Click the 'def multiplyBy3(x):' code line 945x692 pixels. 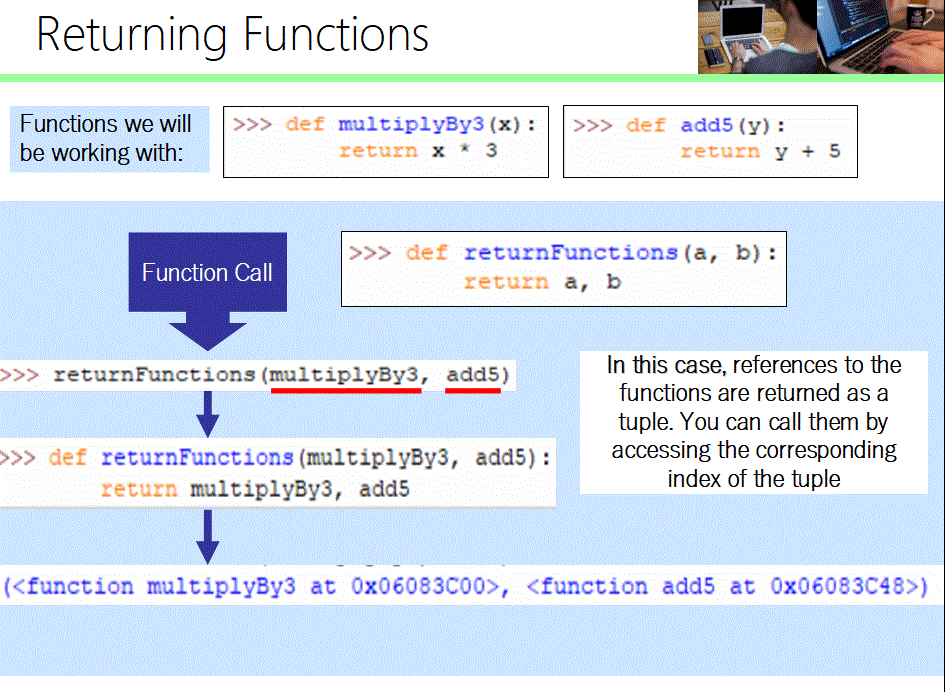coord(384,124)
